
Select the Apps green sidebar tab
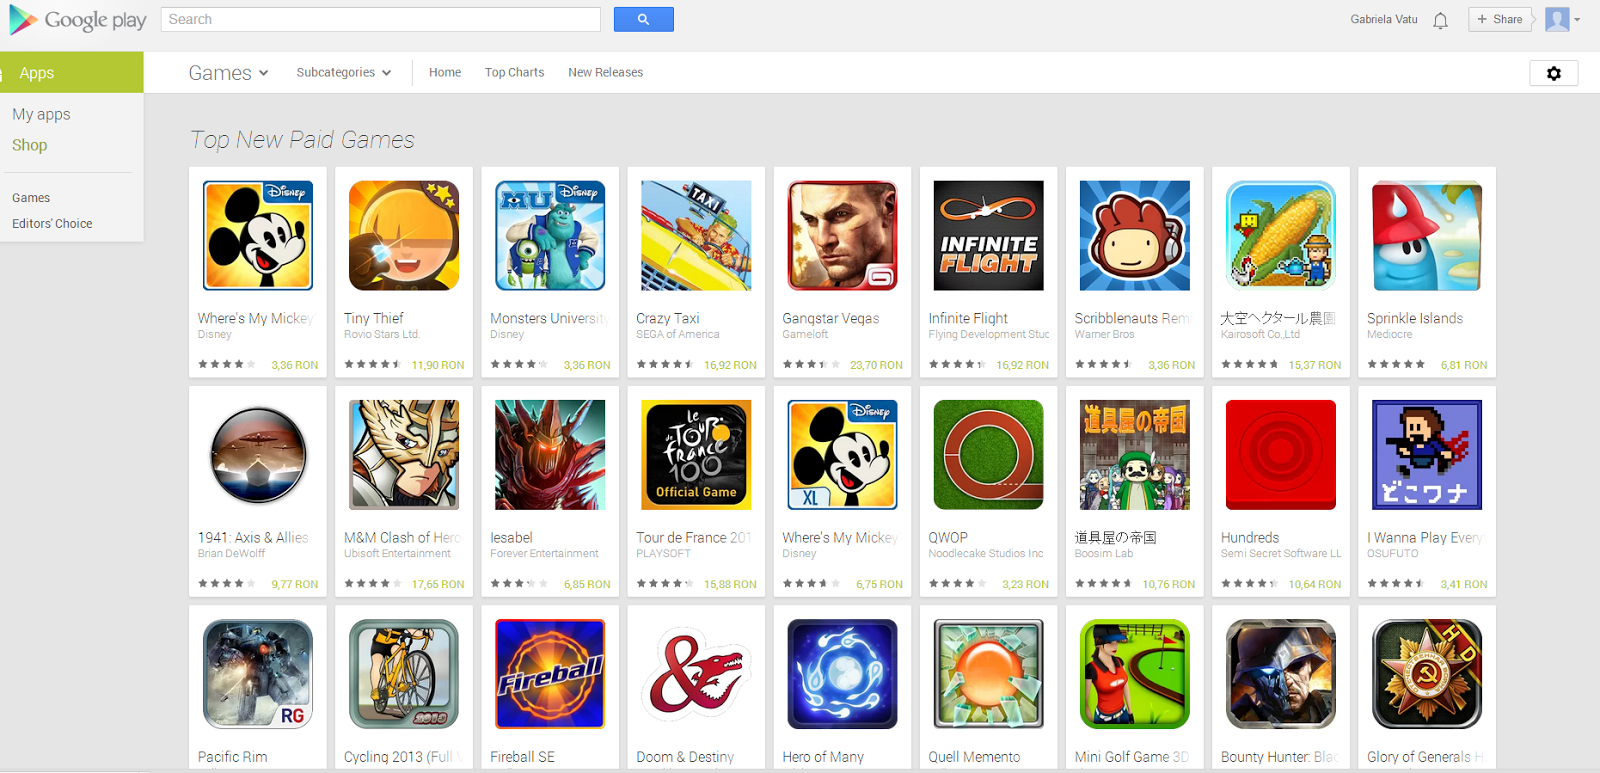tap(72, 73)
